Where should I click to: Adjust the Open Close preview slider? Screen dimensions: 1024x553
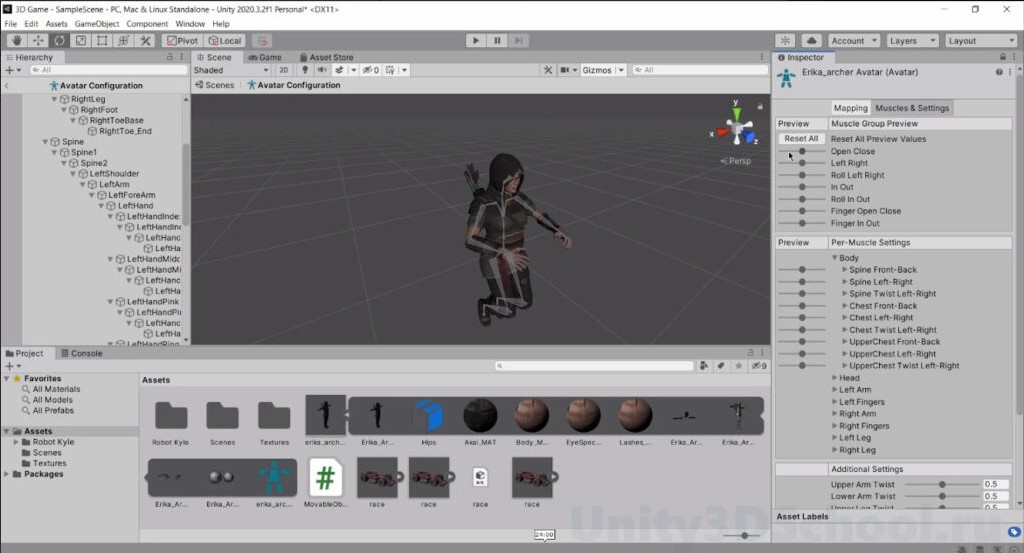802,151
